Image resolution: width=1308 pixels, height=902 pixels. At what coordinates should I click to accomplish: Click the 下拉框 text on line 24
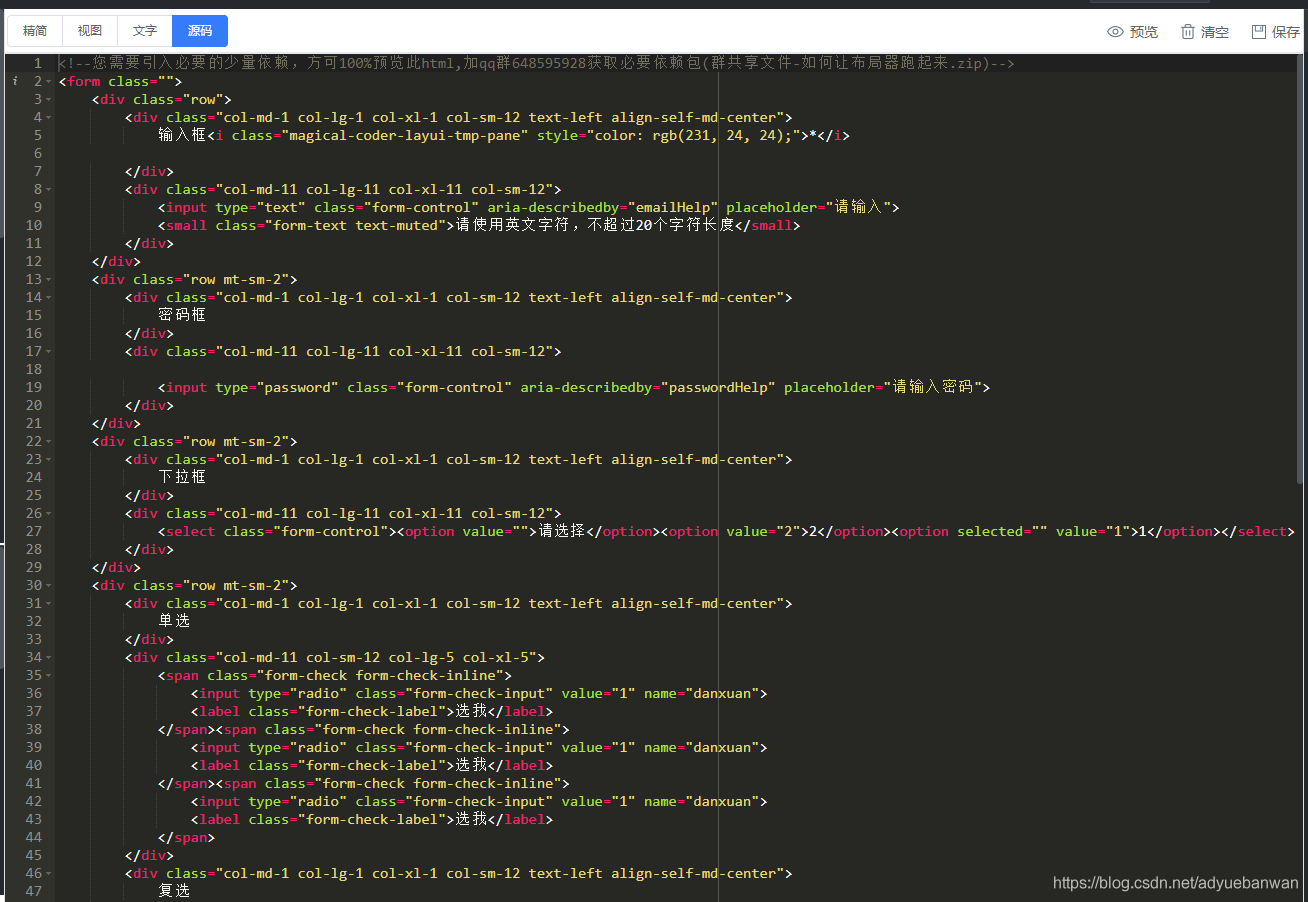point(182,477)
